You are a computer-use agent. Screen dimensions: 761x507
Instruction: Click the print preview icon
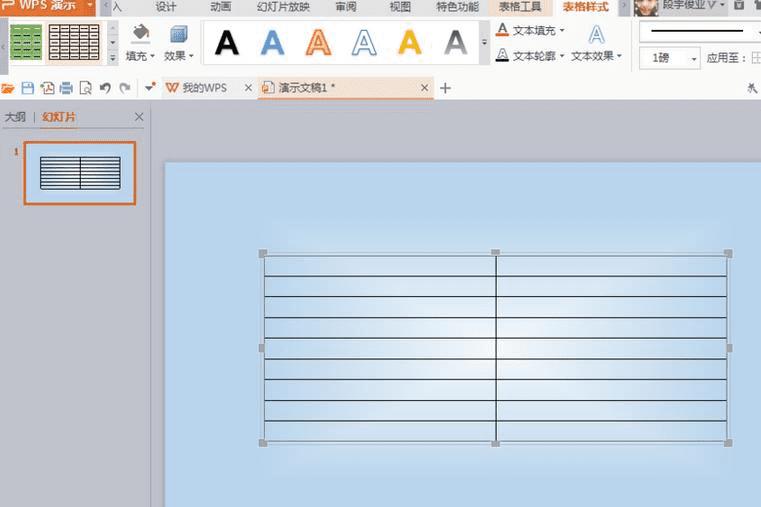click(85, 88)
